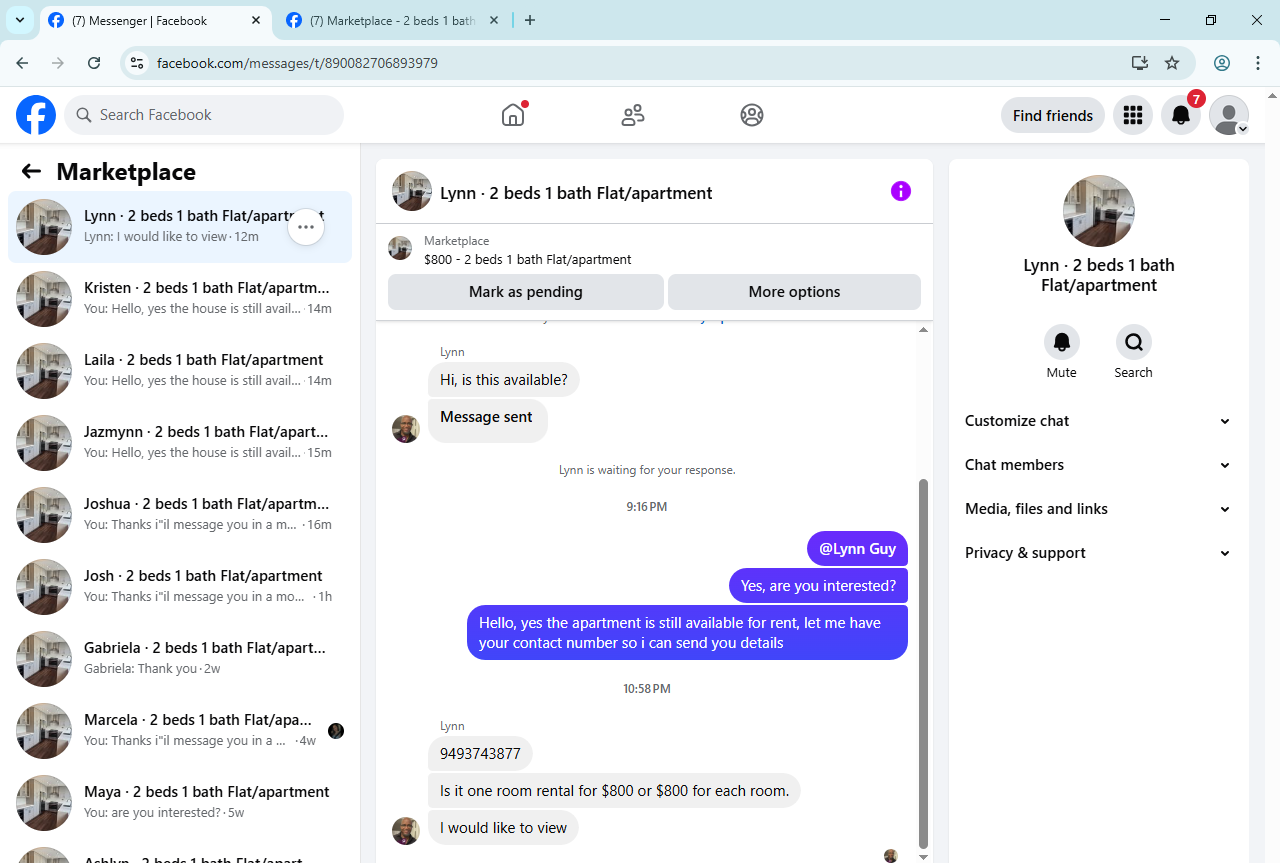Open the Facebook apps menu grid
Image resolution: width=1280 pixels, height=863 pixels.
1133,115
